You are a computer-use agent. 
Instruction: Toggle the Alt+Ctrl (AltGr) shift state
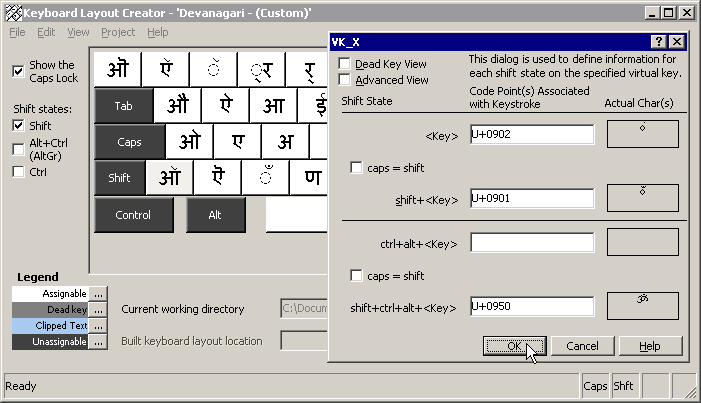(x=18, y=149)
